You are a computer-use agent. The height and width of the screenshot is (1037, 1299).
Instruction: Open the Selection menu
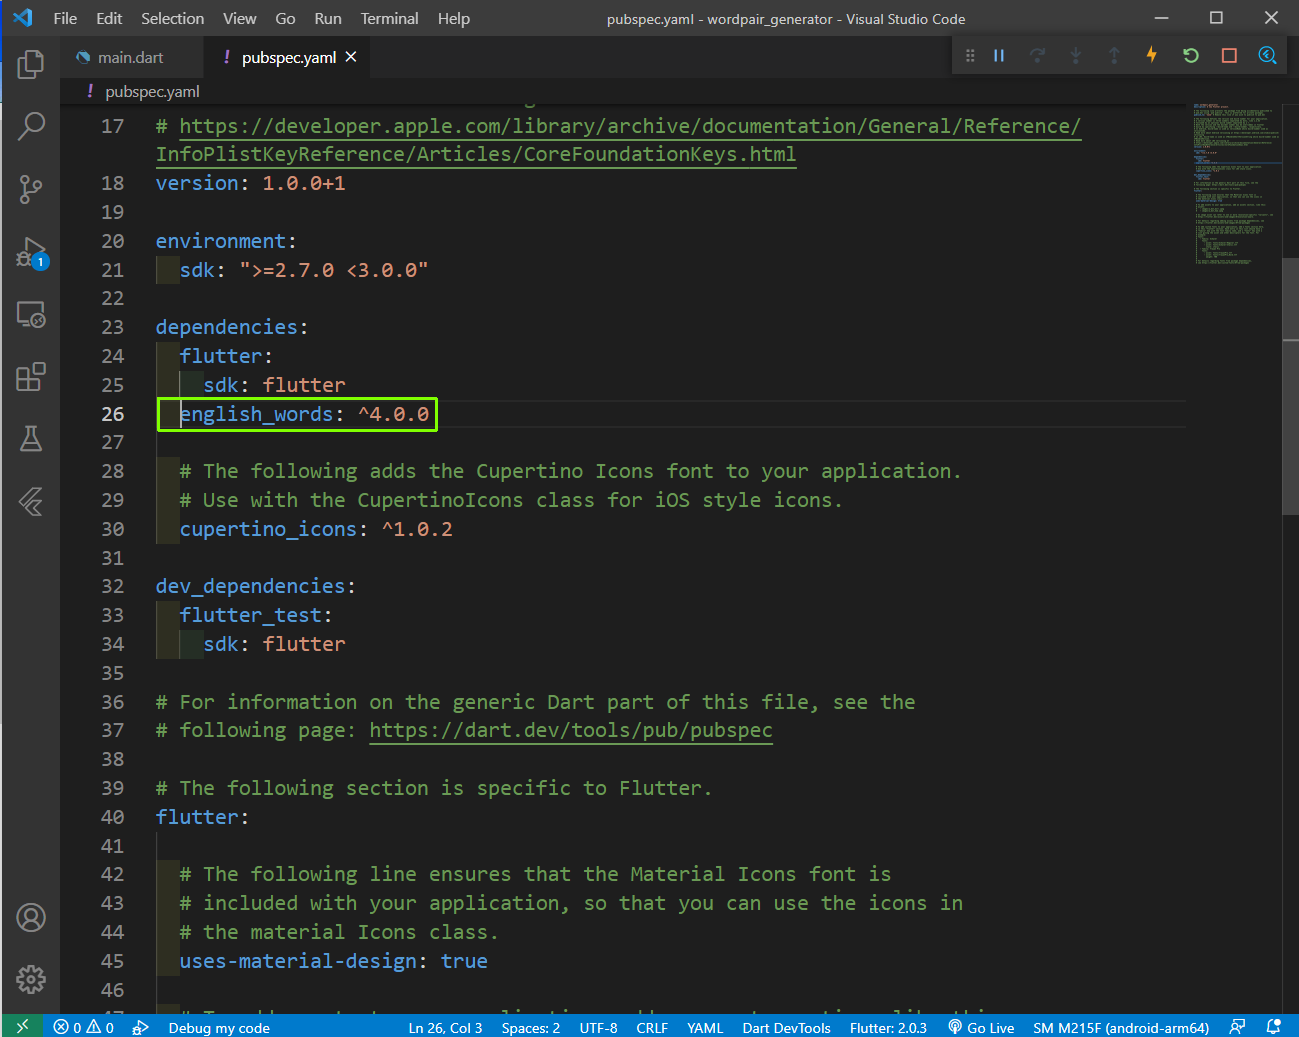click(172, 18)
